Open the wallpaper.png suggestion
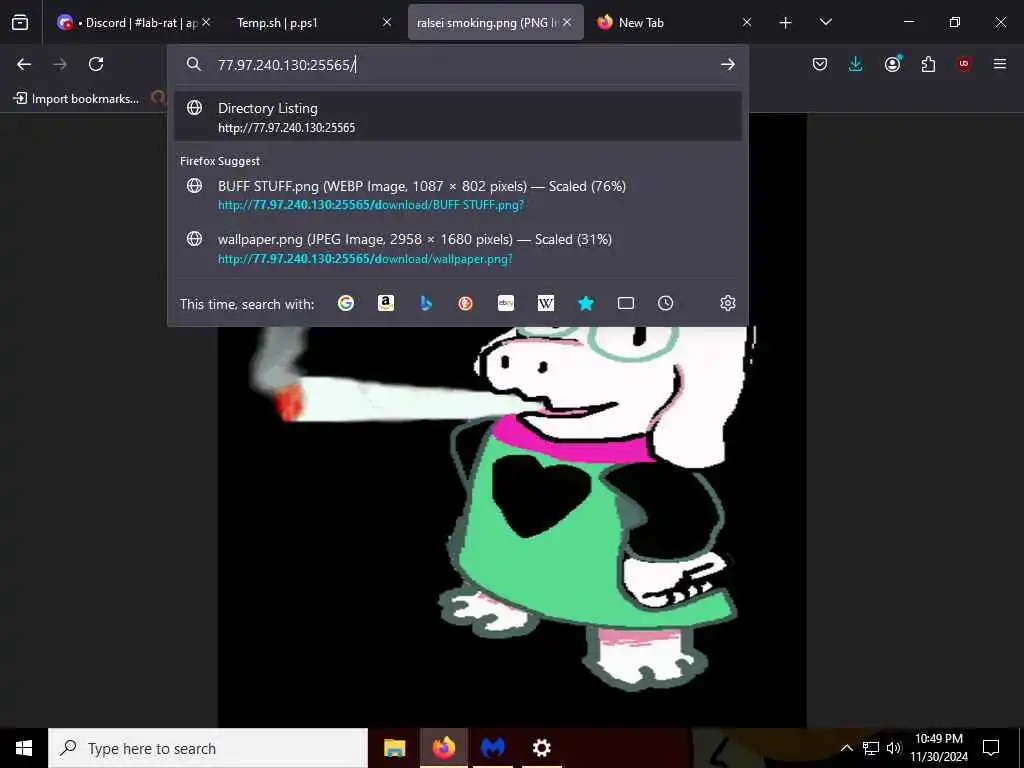1024x768 pixels. point(458,248)
